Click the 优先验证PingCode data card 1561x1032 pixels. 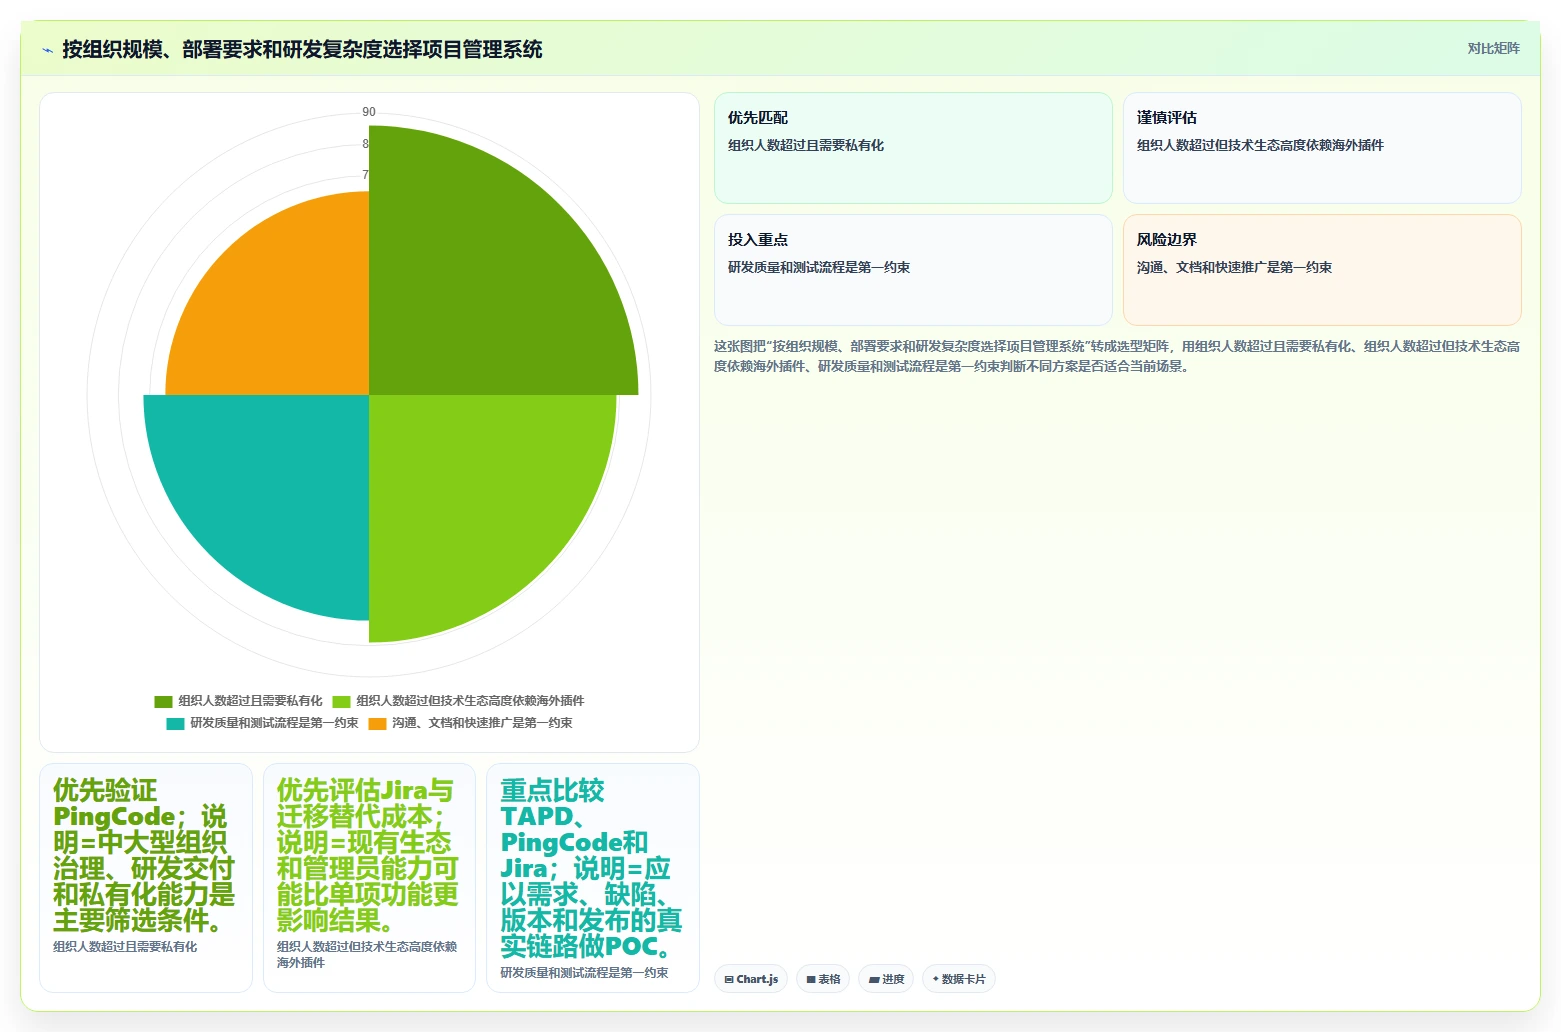(x=145, y=878)
